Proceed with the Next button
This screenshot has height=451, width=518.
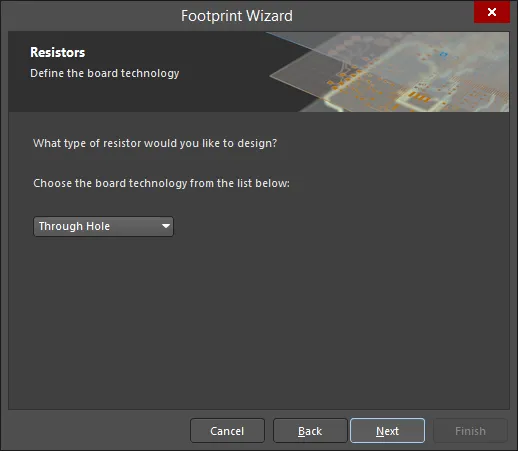click(x=387, y=431)
